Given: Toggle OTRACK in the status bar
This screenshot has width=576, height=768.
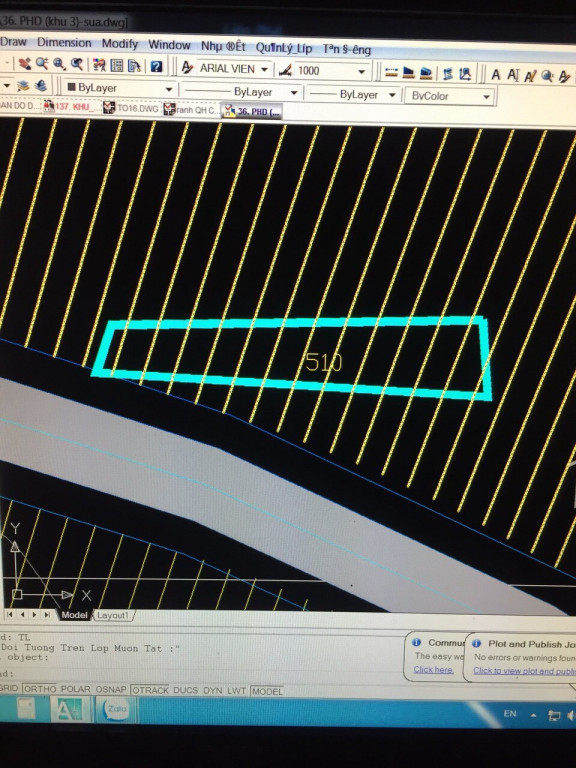Looking at the screenshot, I should pyautogui.click(x=150, y=690).
